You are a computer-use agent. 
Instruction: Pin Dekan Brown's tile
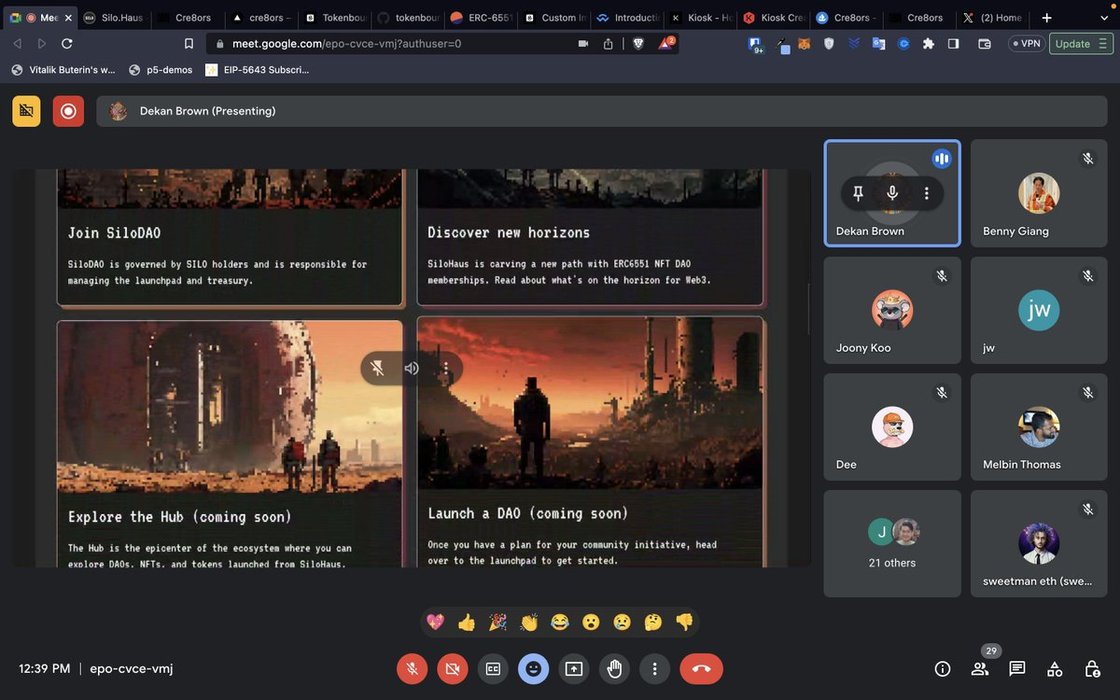(859, 193)
